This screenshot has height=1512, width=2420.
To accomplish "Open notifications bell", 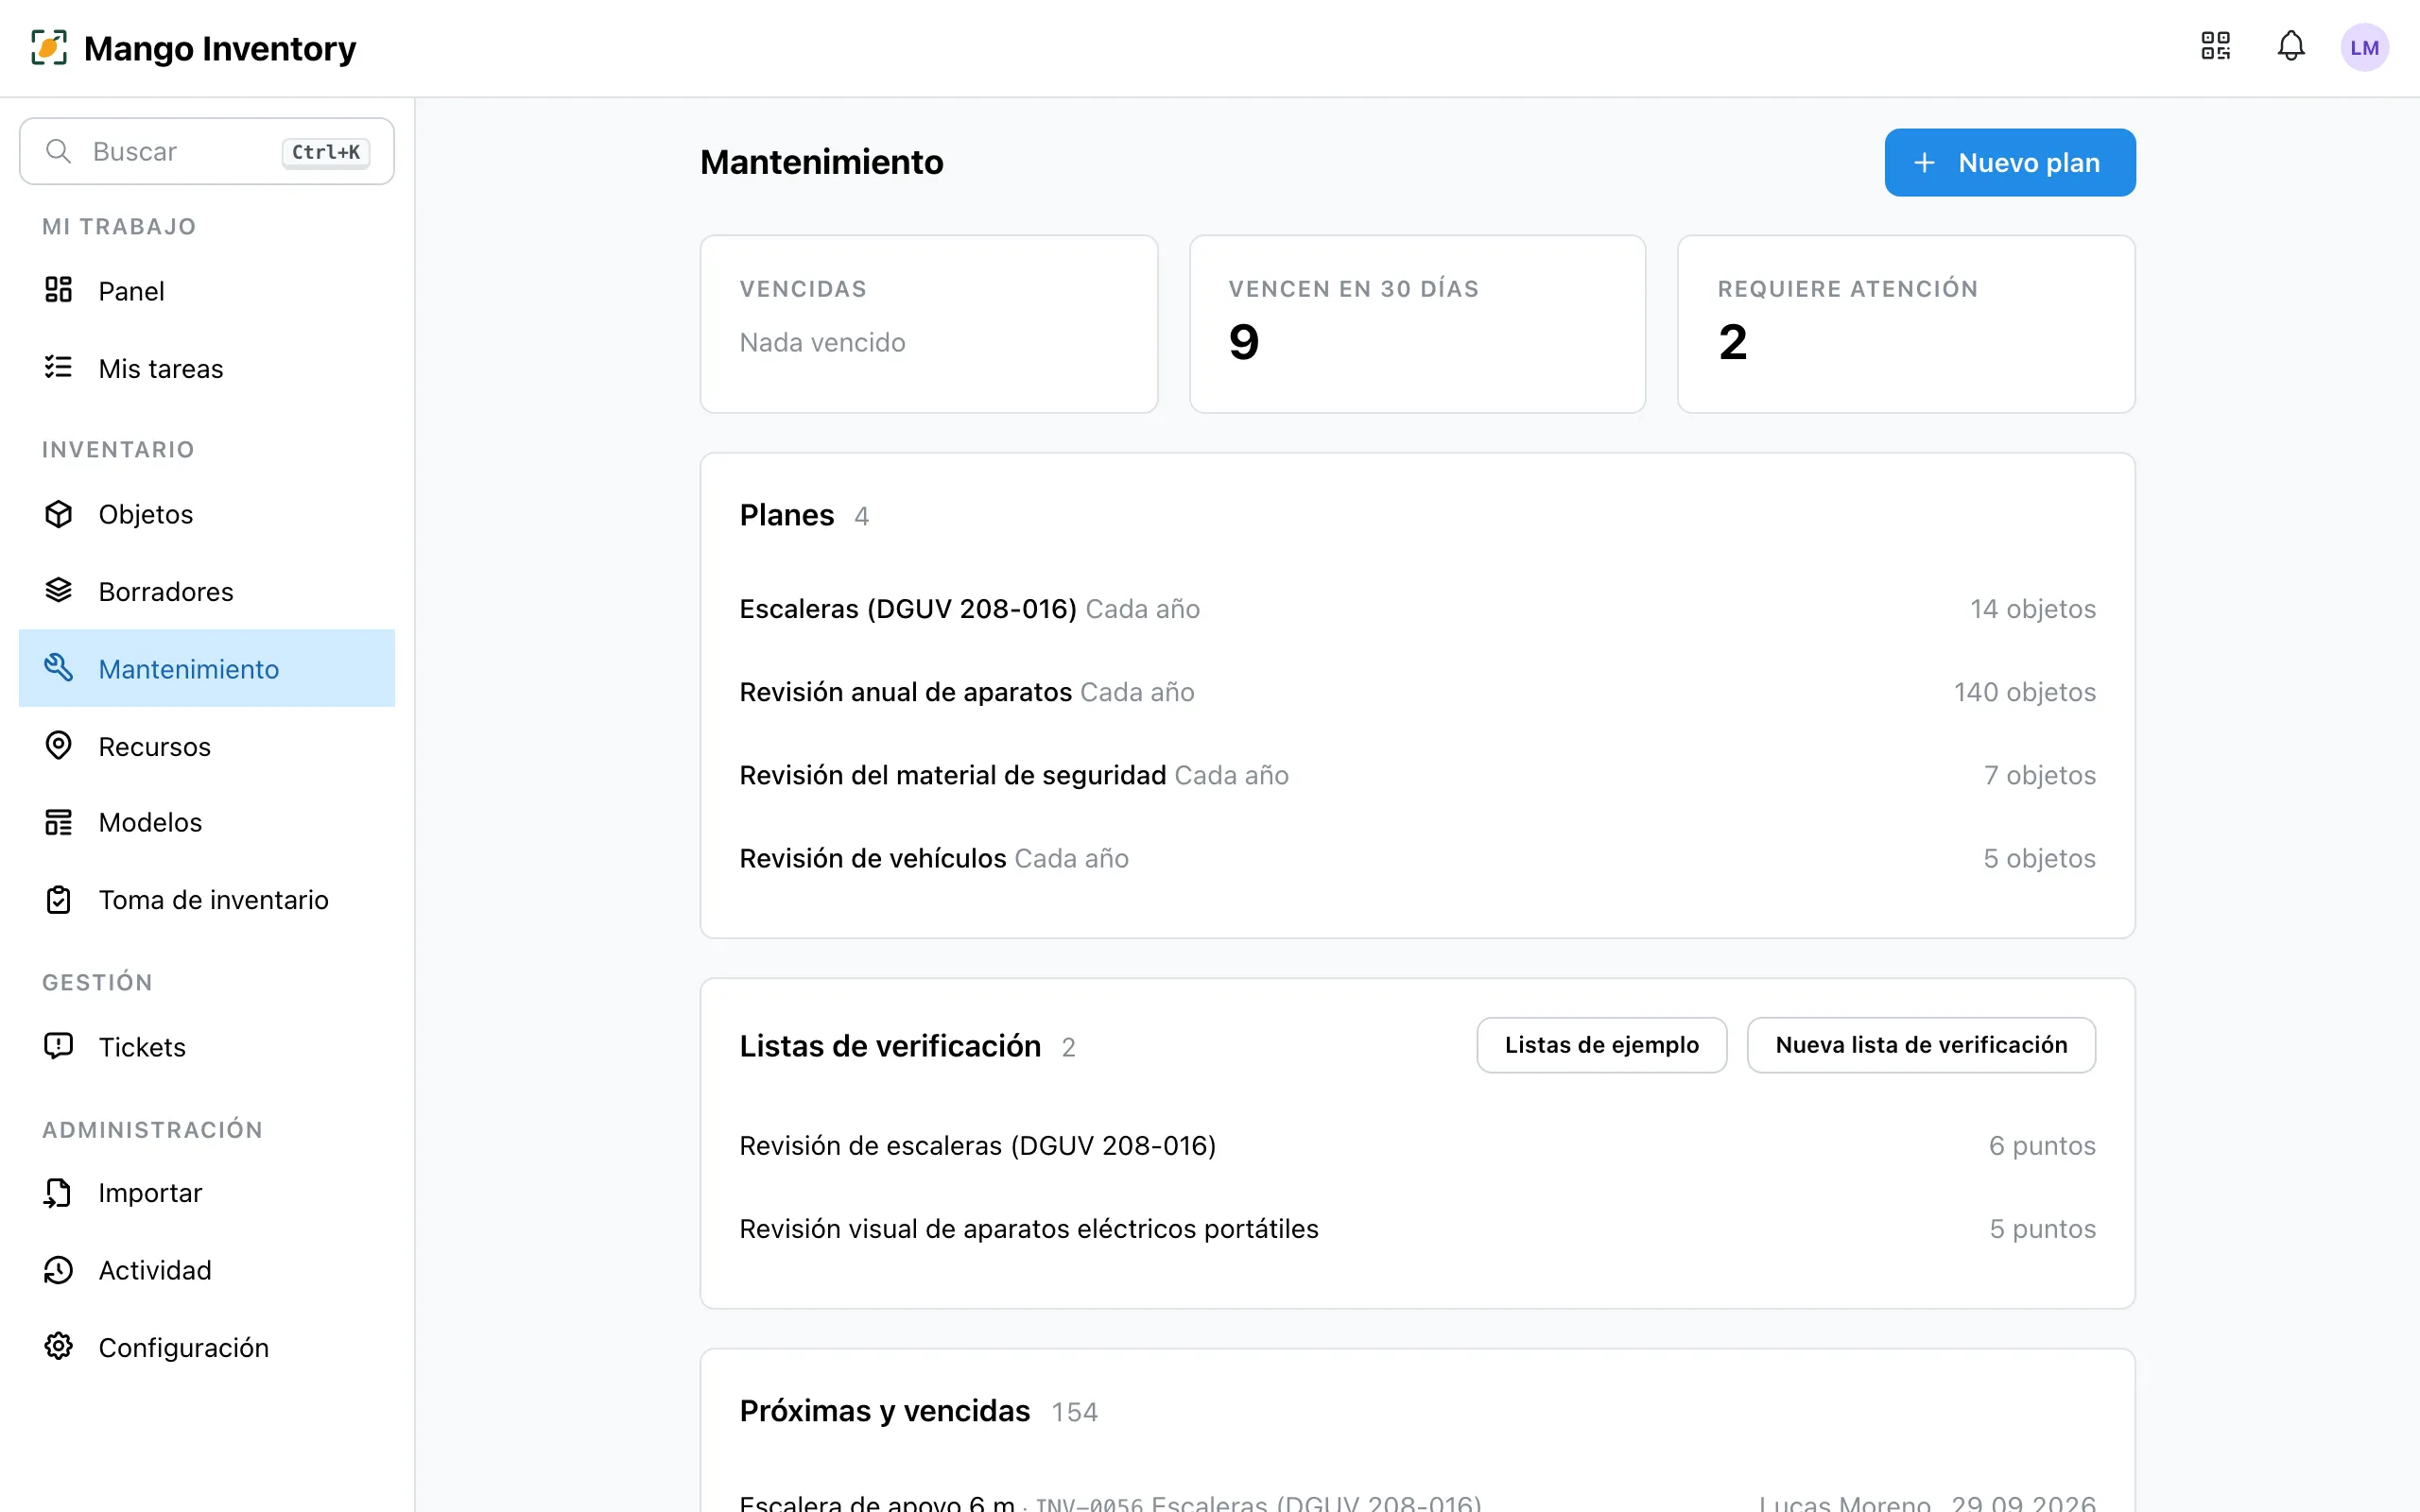I will pos(2291,46).
